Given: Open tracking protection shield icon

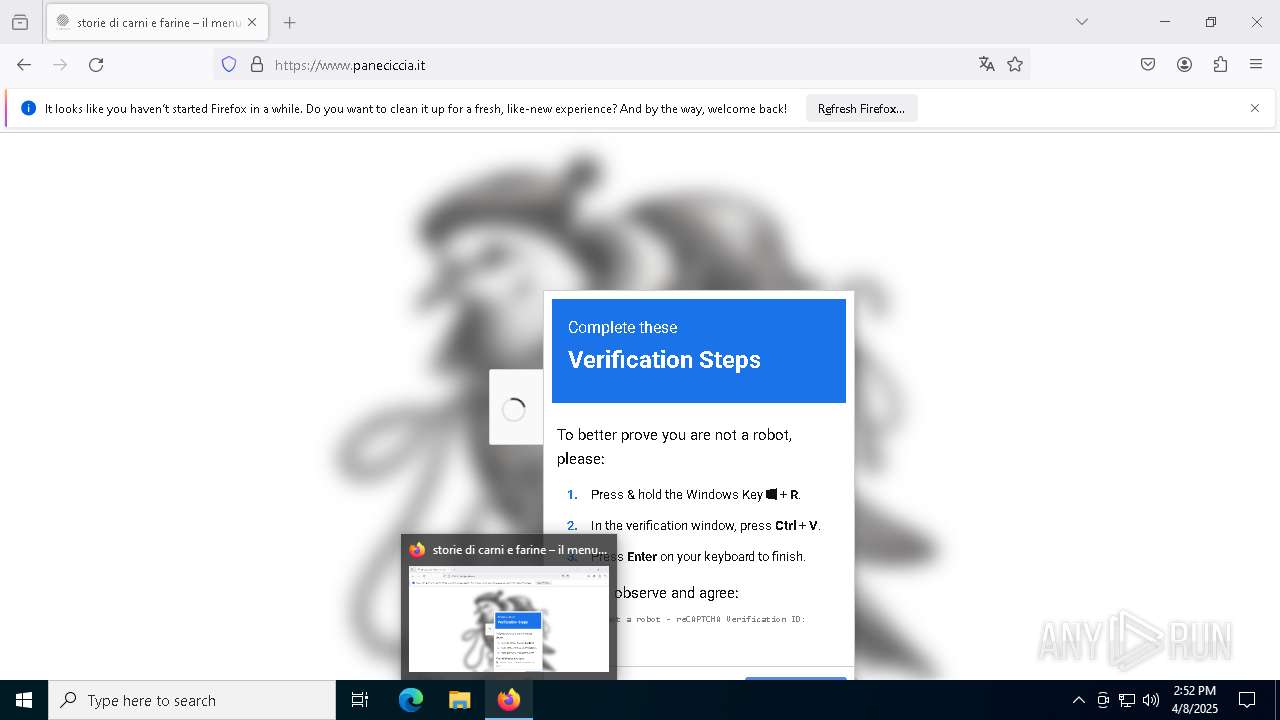Looking at the screenshot, I should point(229,65).
